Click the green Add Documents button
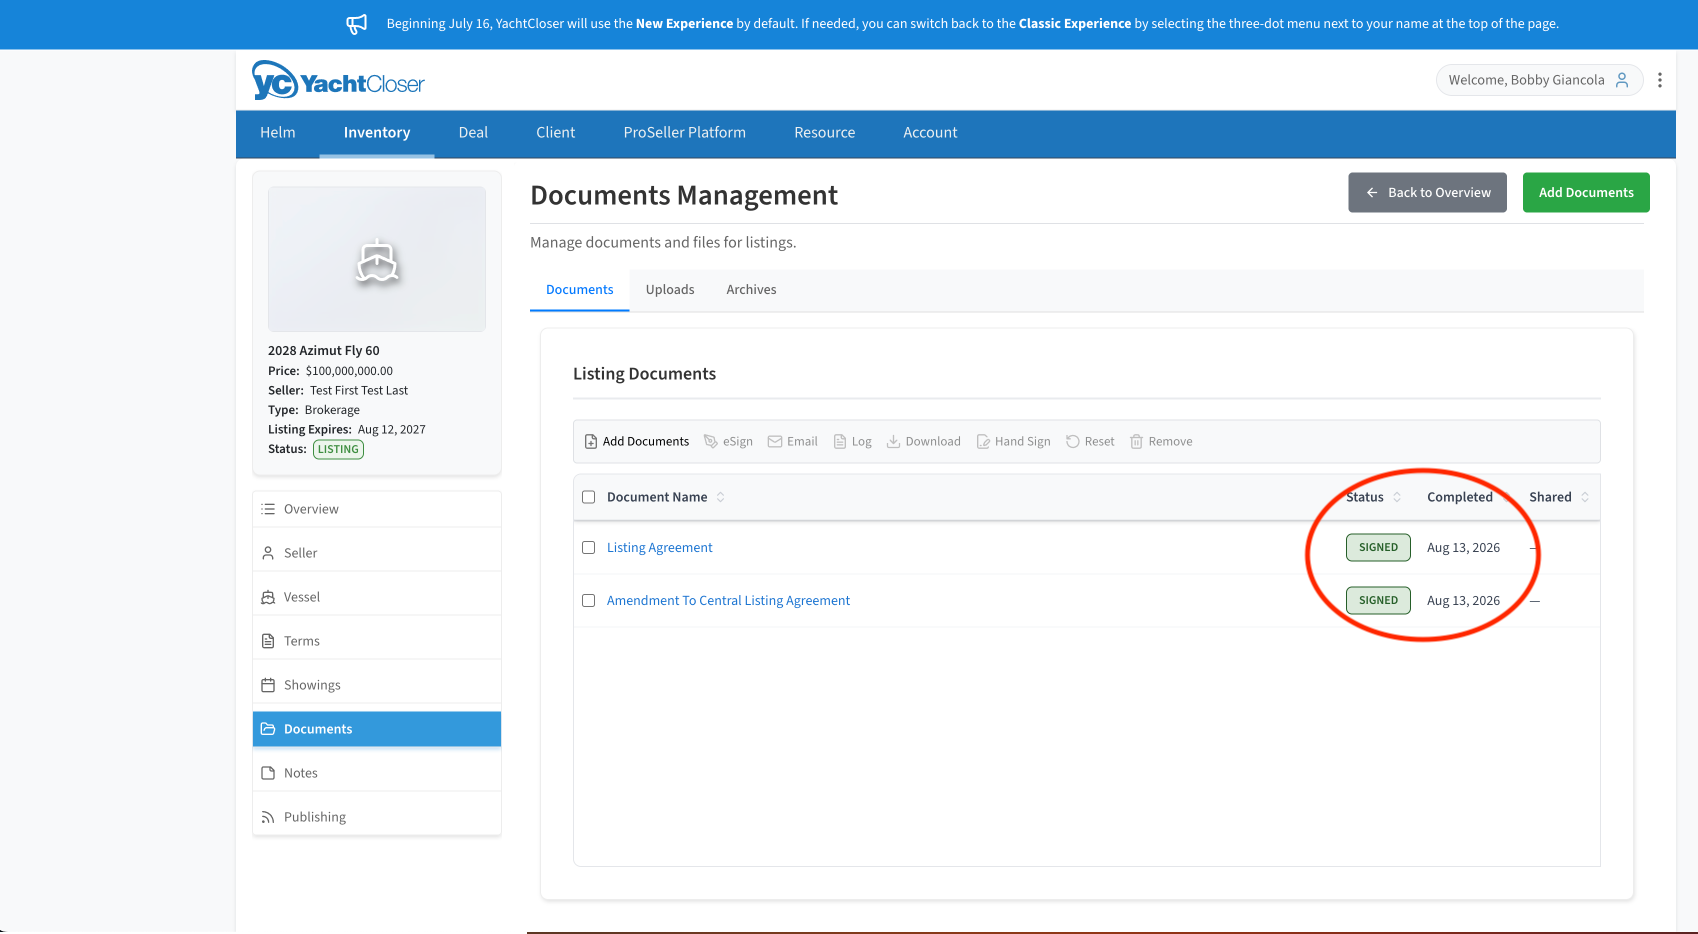The height and width of the screenshot is (934, 1698). coord(1586,193)
